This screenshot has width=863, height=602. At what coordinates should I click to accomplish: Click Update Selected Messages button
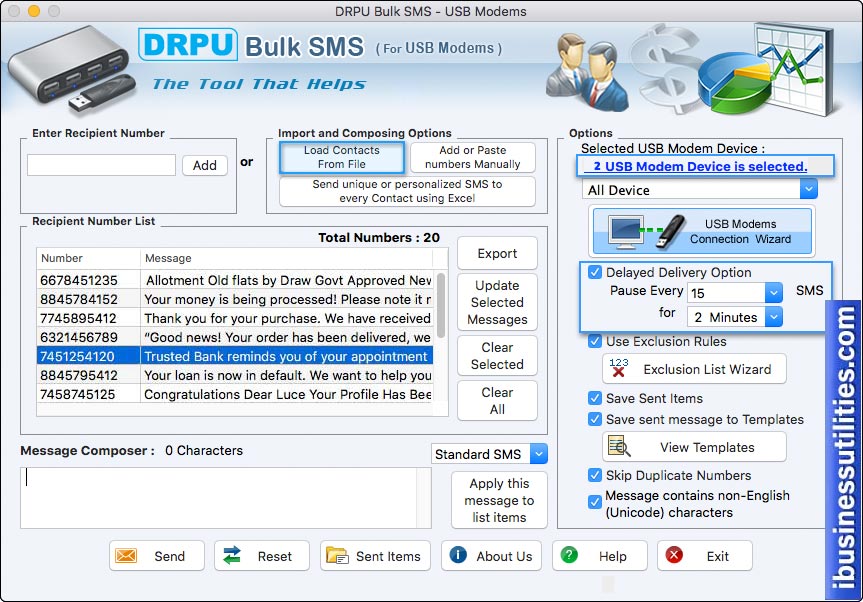pos(497,302)
